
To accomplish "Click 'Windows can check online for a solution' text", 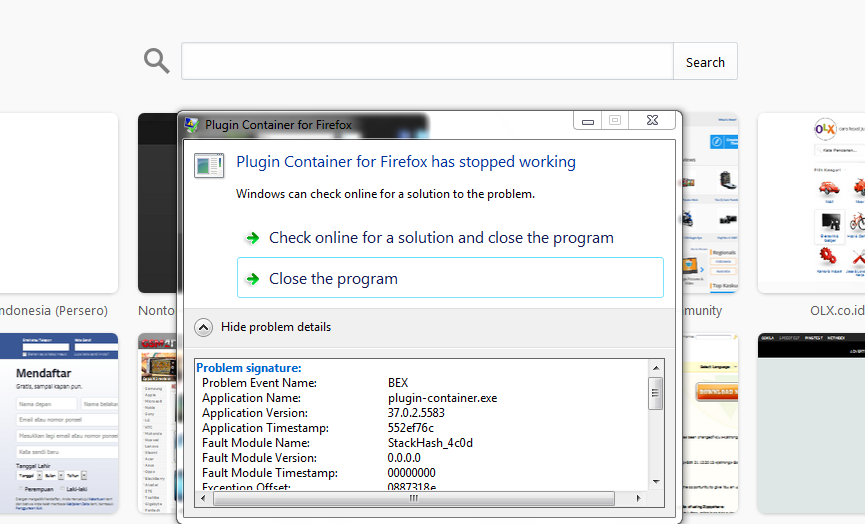I will [386, 194].
